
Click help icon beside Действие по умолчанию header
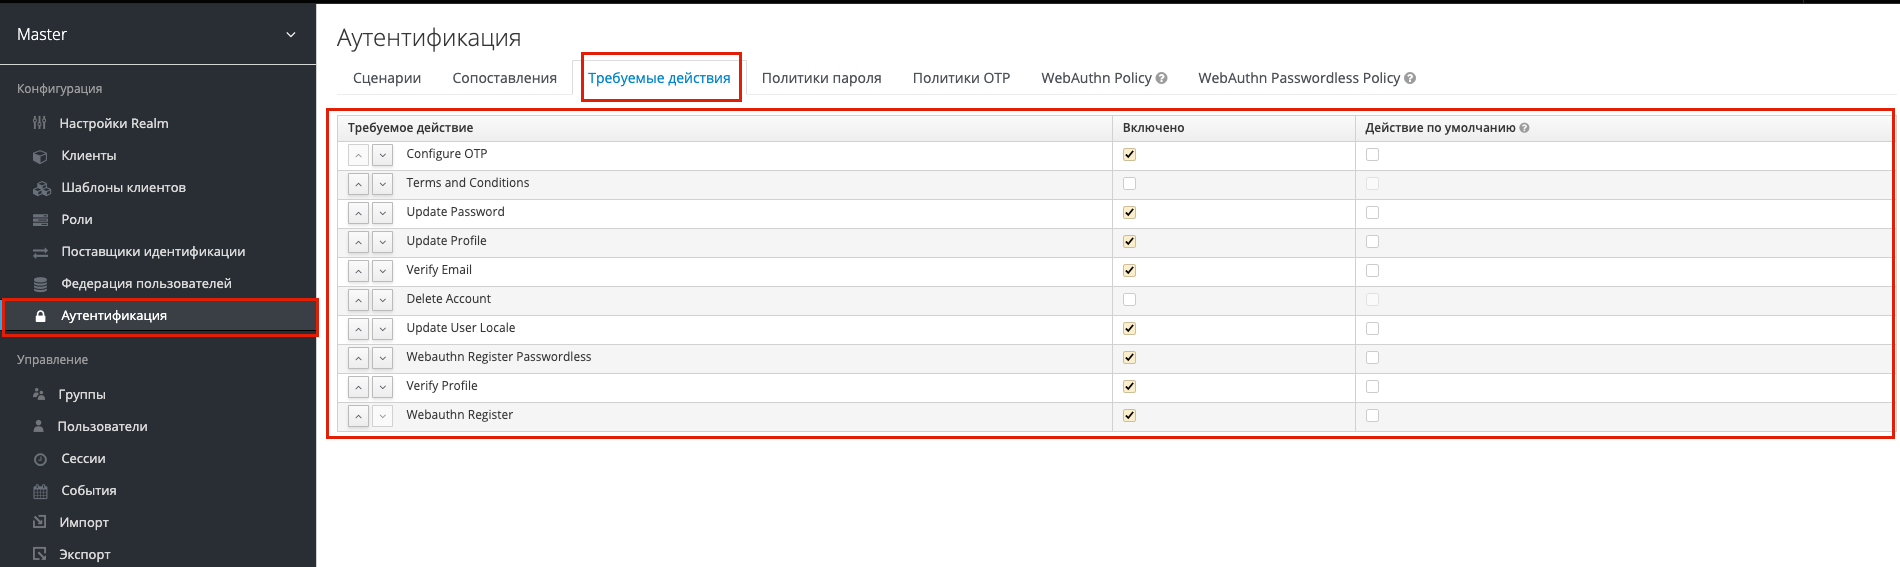pyautogui.click(x=1524, y=128)
